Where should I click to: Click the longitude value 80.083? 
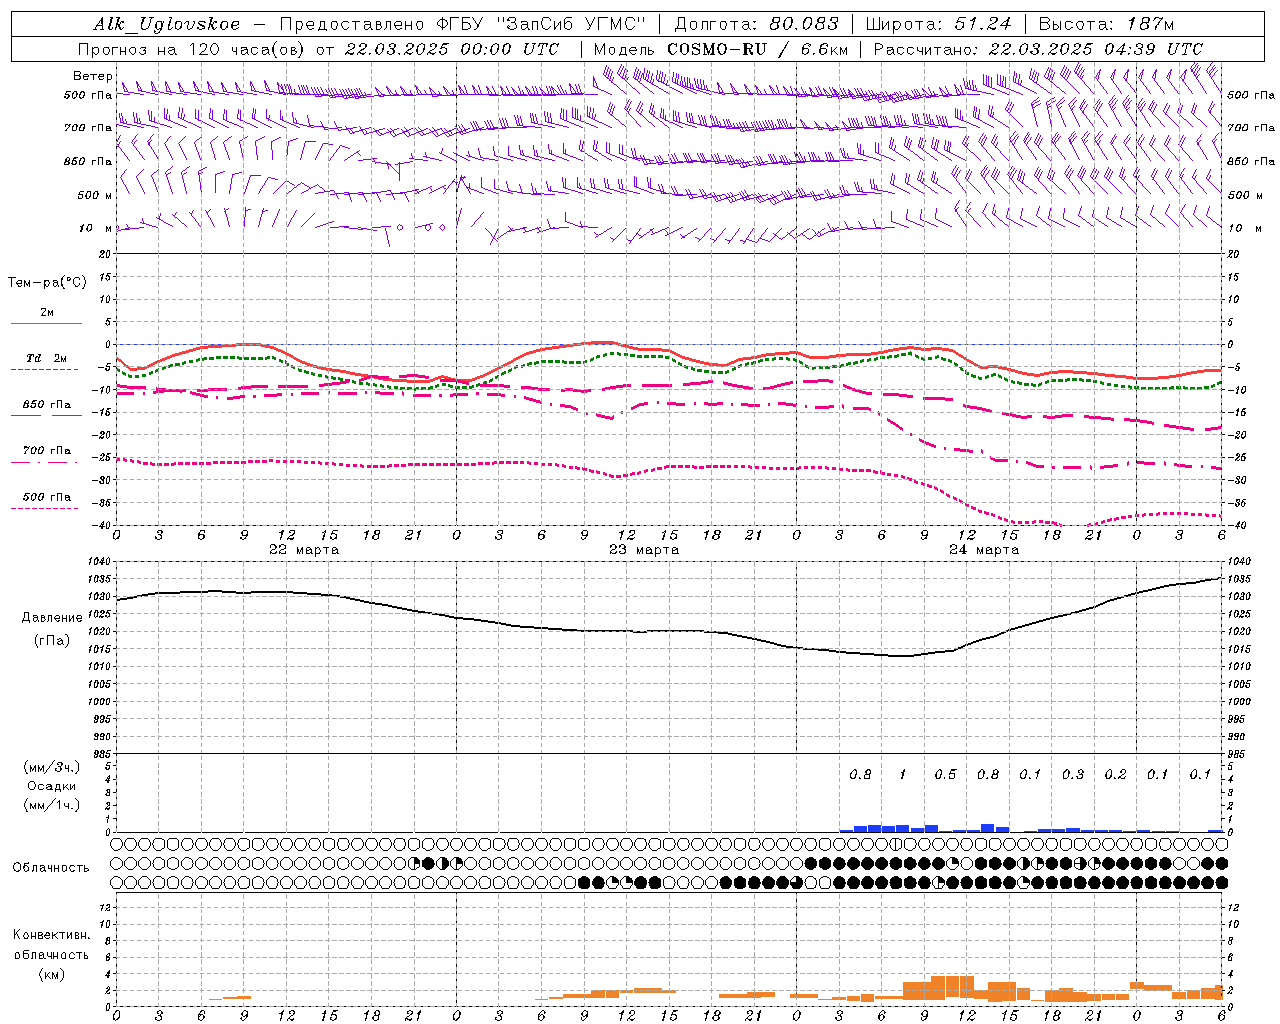pyautogui.click(x=805, y=24)
